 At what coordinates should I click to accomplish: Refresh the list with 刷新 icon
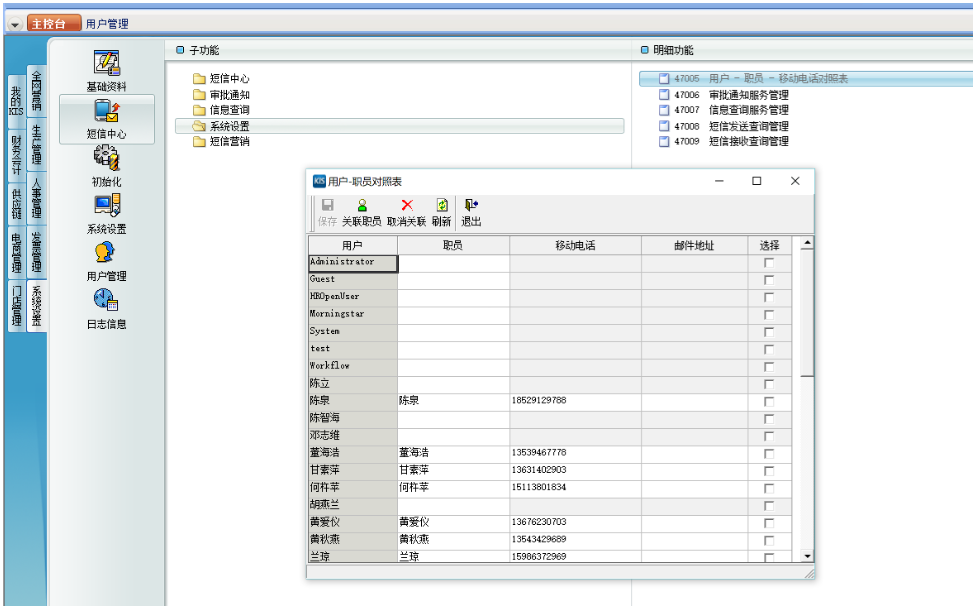(x=441, y=211)
